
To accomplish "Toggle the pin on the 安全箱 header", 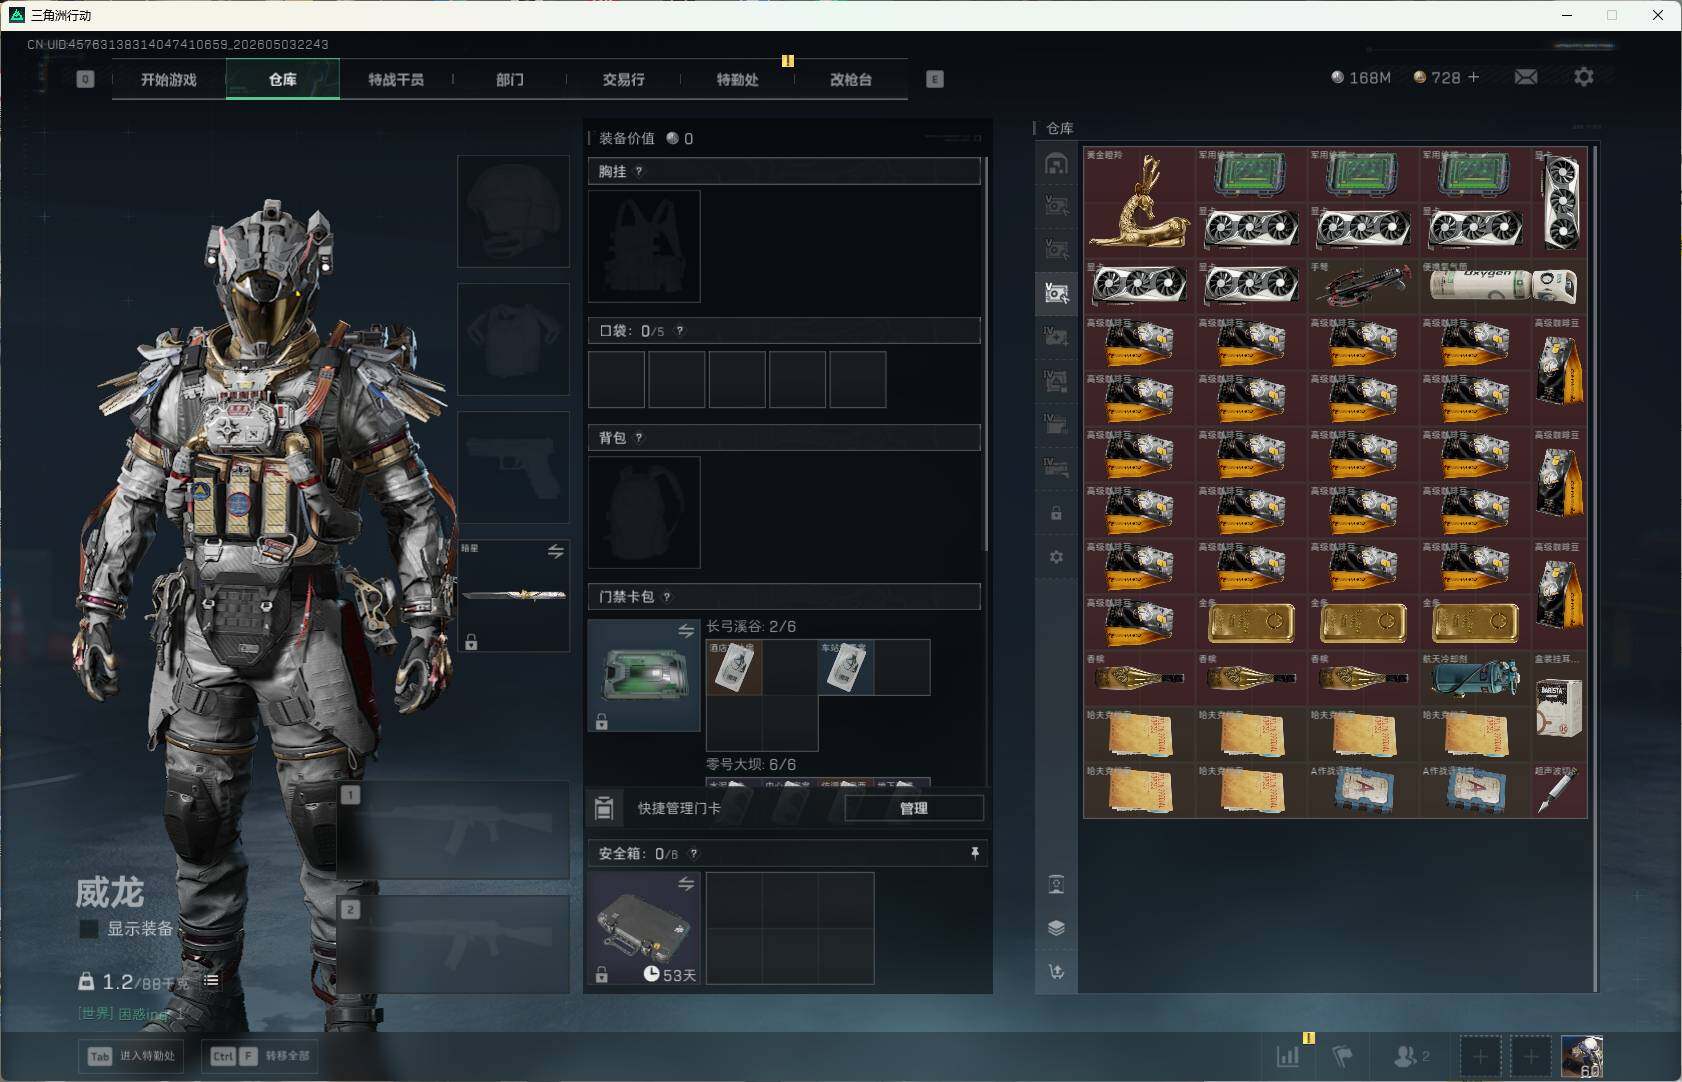I will (975, 853).
